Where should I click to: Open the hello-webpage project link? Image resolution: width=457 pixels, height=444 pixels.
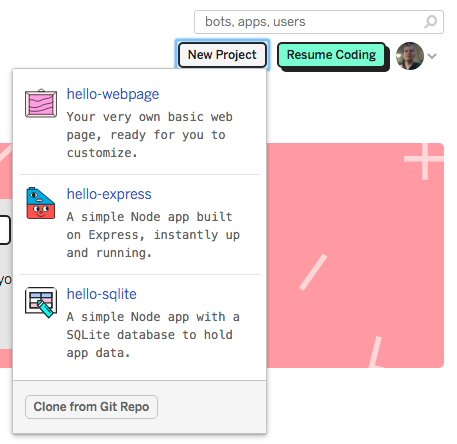[113, 94]
